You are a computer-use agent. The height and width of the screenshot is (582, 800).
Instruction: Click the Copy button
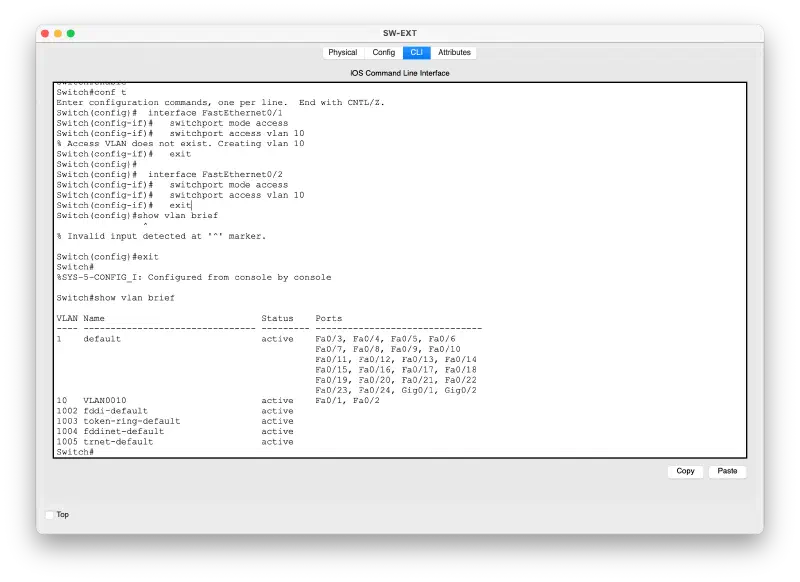[x=685, y=471]
